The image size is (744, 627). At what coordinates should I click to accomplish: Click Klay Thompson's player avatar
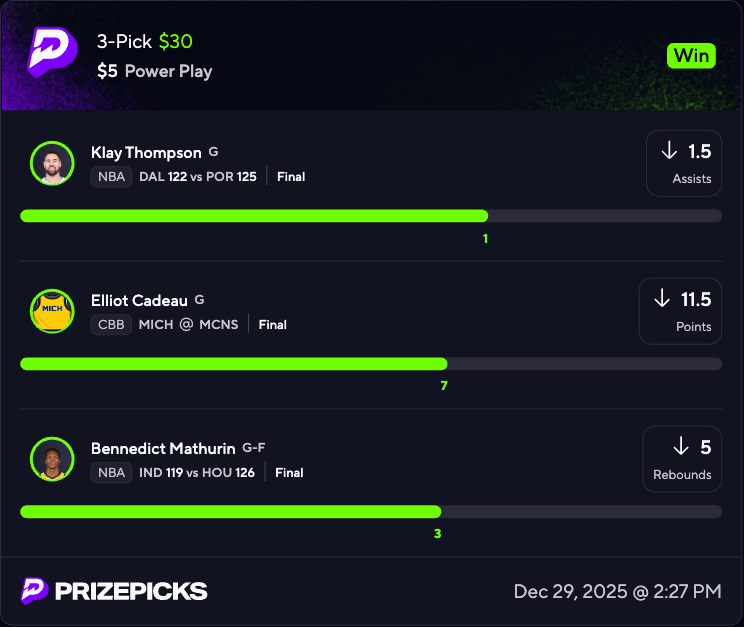(52, 163)
